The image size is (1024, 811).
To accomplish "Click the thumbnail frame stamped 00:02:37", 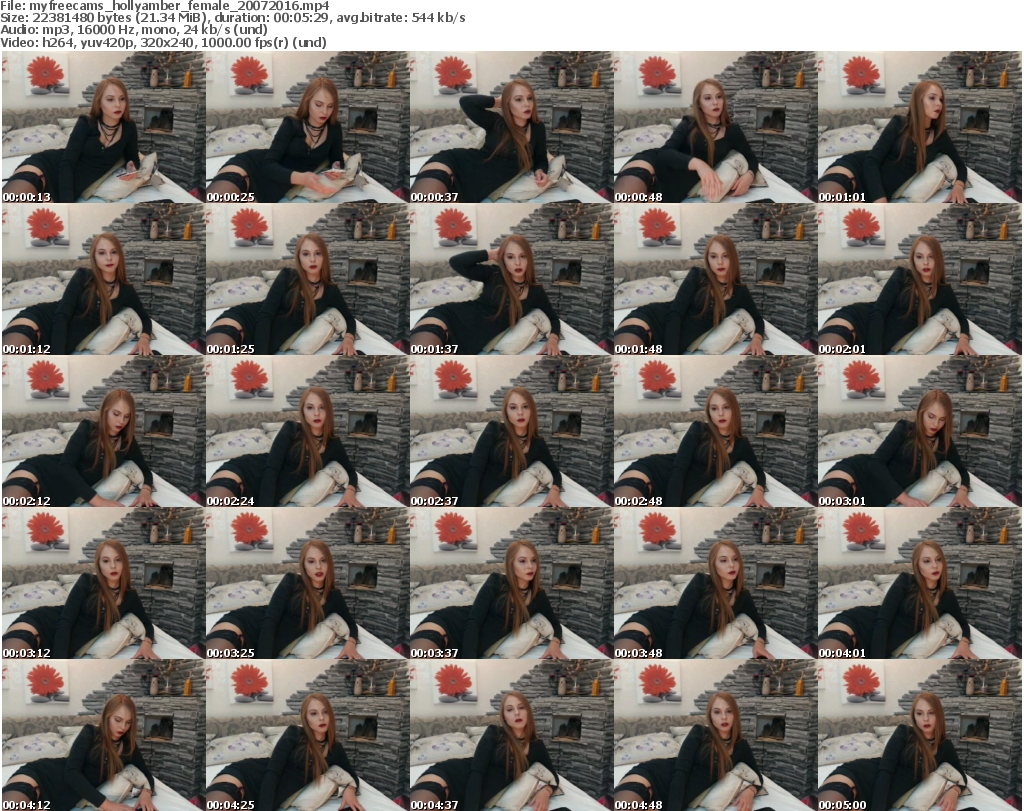I will pyautogui.click(x=511, y=432).
